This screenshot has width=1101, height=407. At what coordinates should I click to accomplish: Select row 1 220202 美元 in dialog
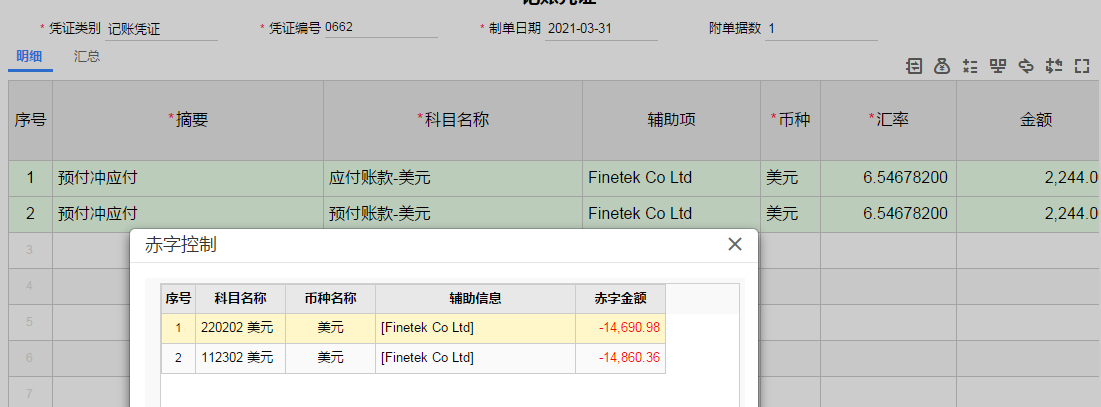(413, 328)
